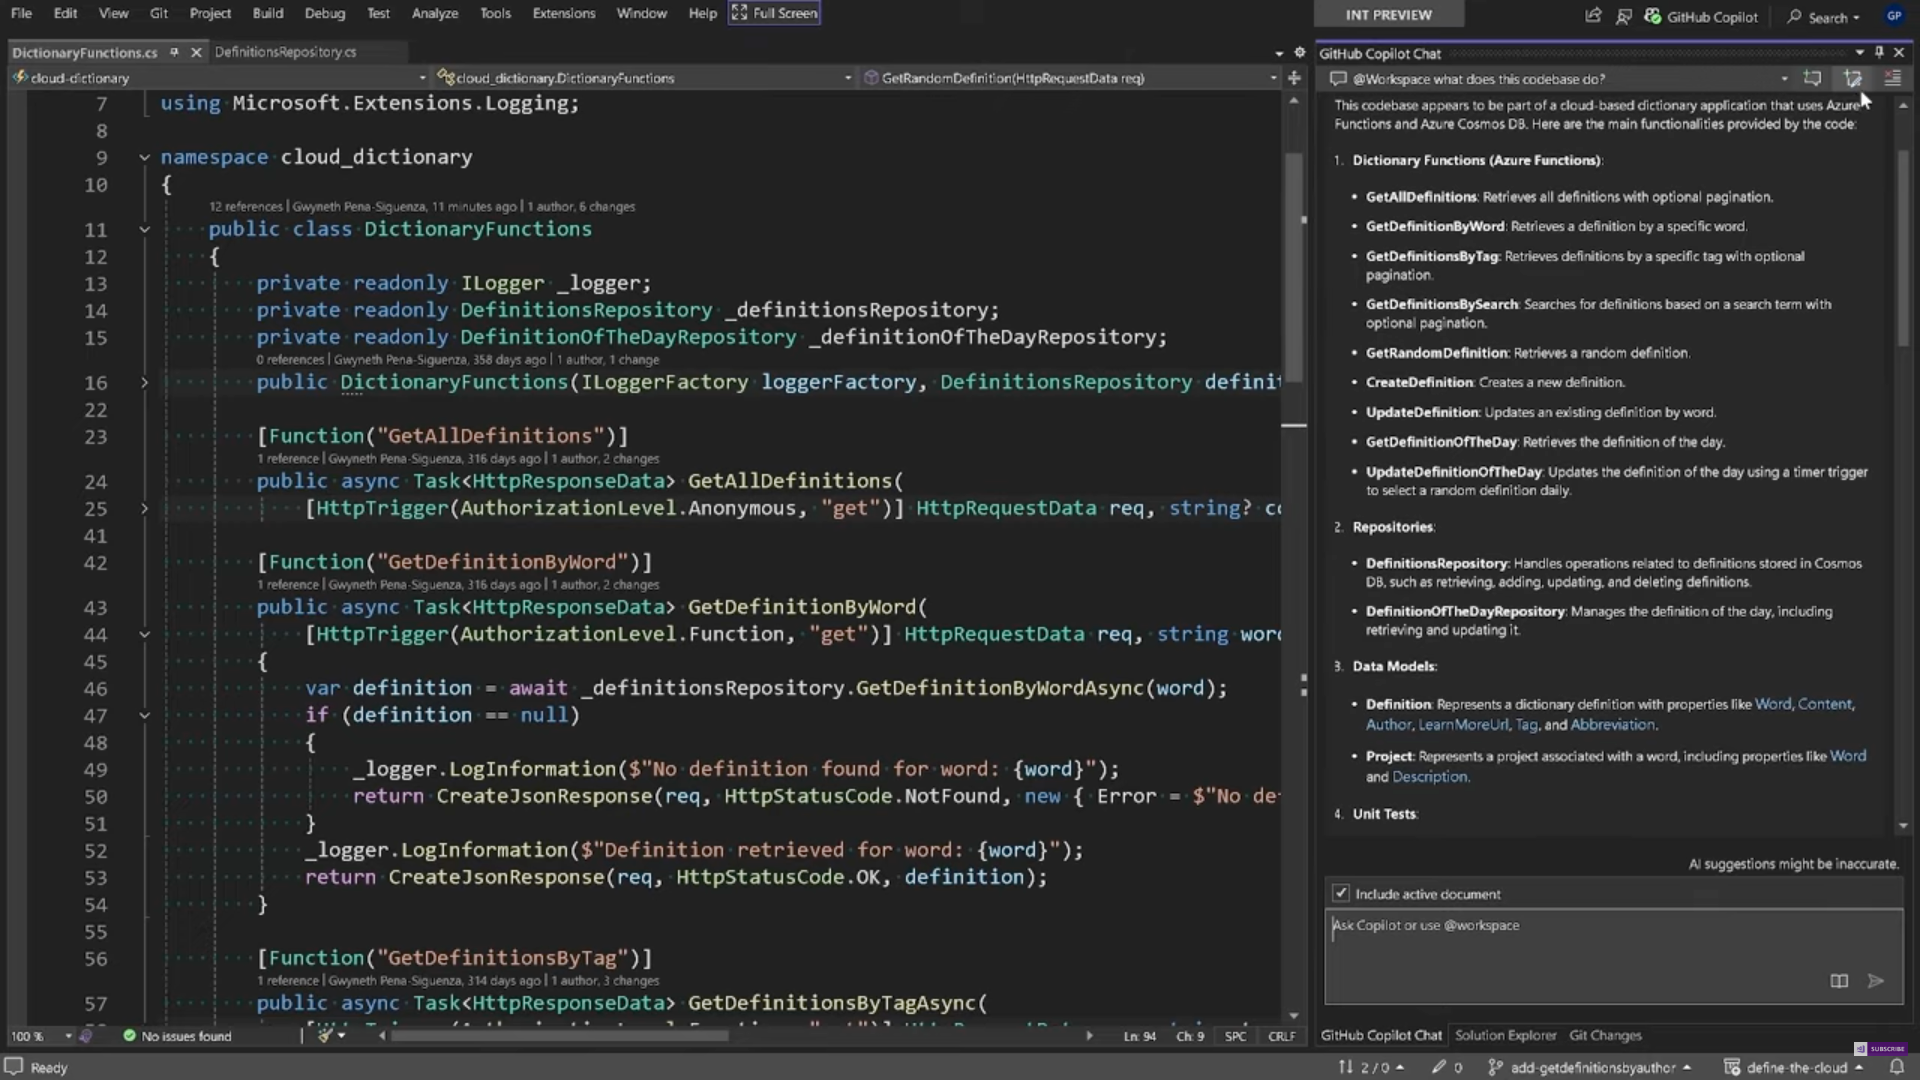Click the Send Feedback icon in title bar
1920x1080 pixels.
click(1624, 16)
